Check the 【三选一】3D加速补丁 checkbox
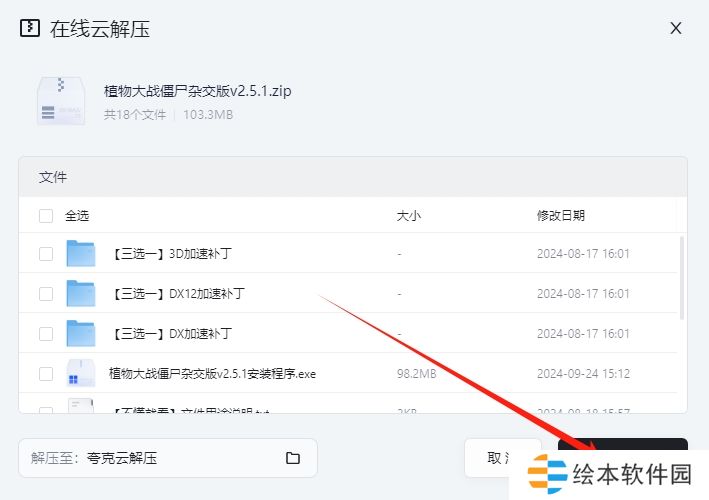 [46, 254]
